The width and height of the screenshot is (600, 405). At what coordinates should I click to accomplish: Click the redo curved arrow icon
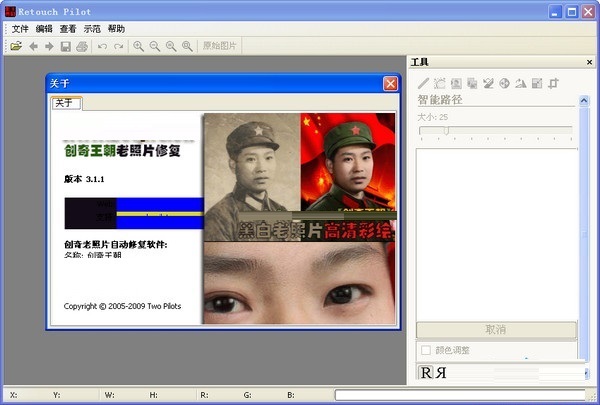(119, 46)
